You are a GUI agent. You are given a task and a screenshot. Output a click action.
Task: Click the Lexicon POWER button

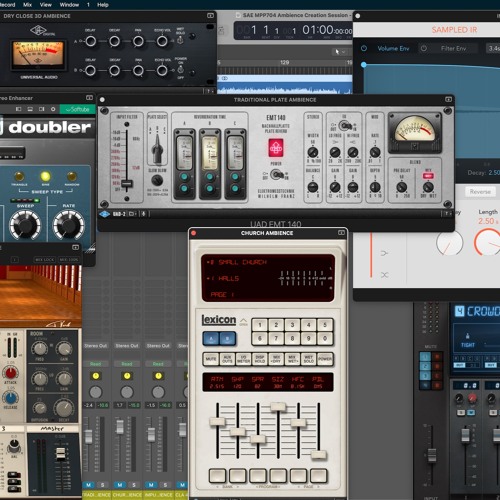click(325, 359)
